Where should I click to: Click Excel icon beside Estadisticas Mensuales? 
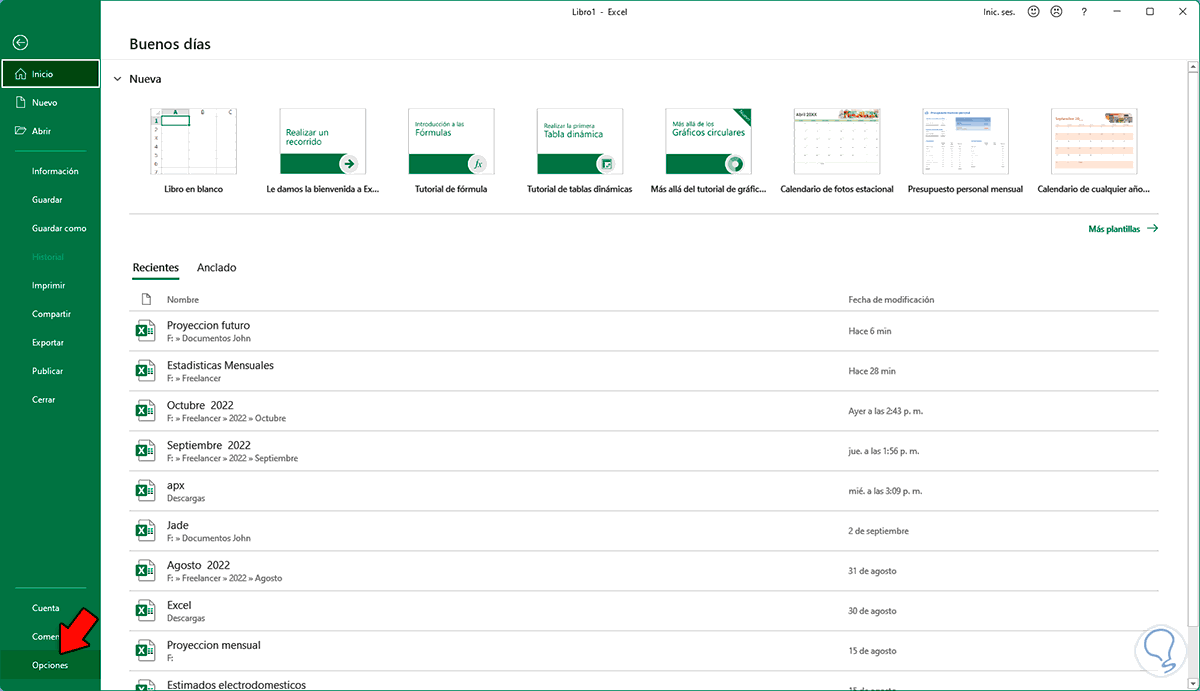[x=145, y=371]
